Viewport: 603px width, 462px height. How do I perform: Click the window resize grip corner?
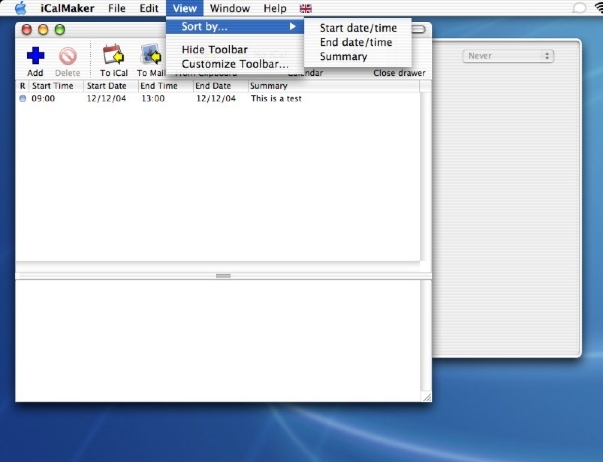[x=426, y=397]
